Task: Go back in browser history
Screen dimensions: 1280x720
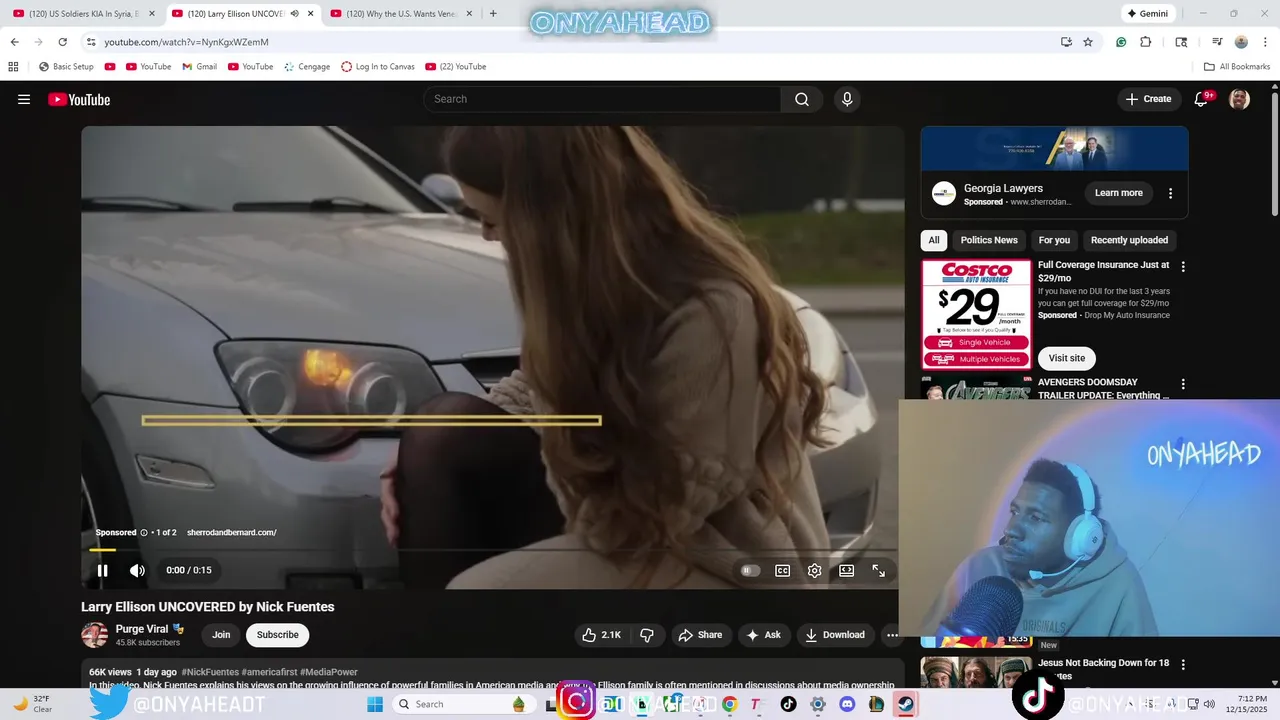Action: [x=14, y=42]
